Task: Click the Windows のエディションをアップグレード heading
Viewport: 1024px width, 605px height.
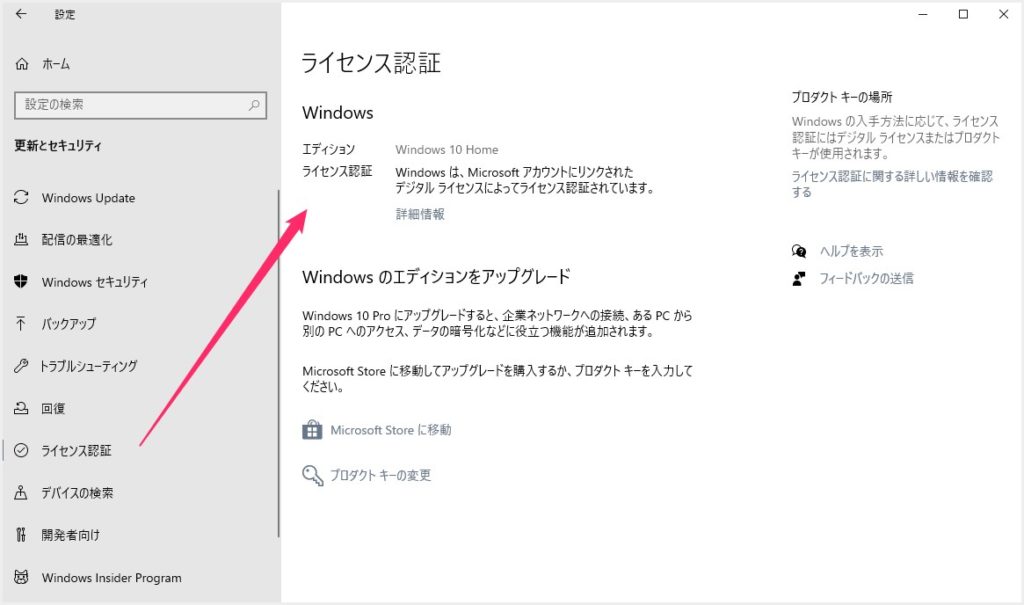Action: 436,277
